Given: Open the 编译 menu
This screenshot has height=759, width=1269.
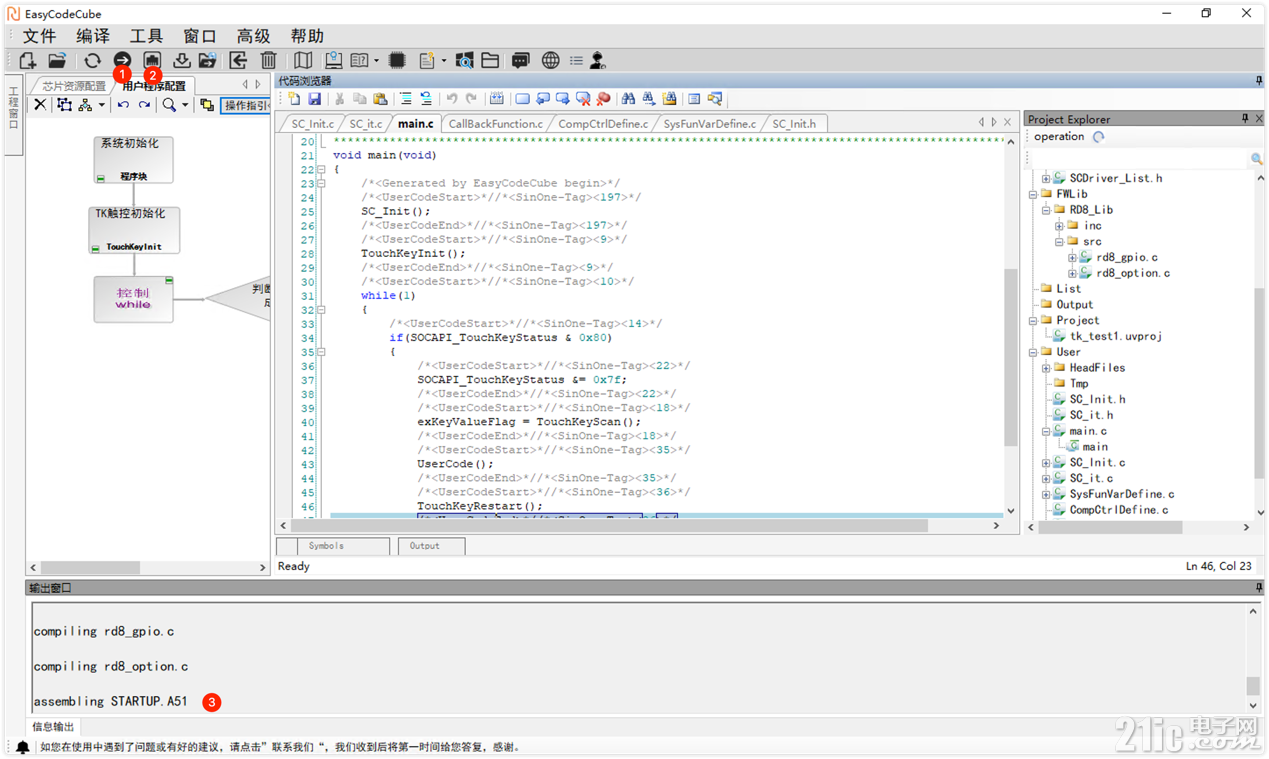Looking at the screenshot, I should point(93,37).
